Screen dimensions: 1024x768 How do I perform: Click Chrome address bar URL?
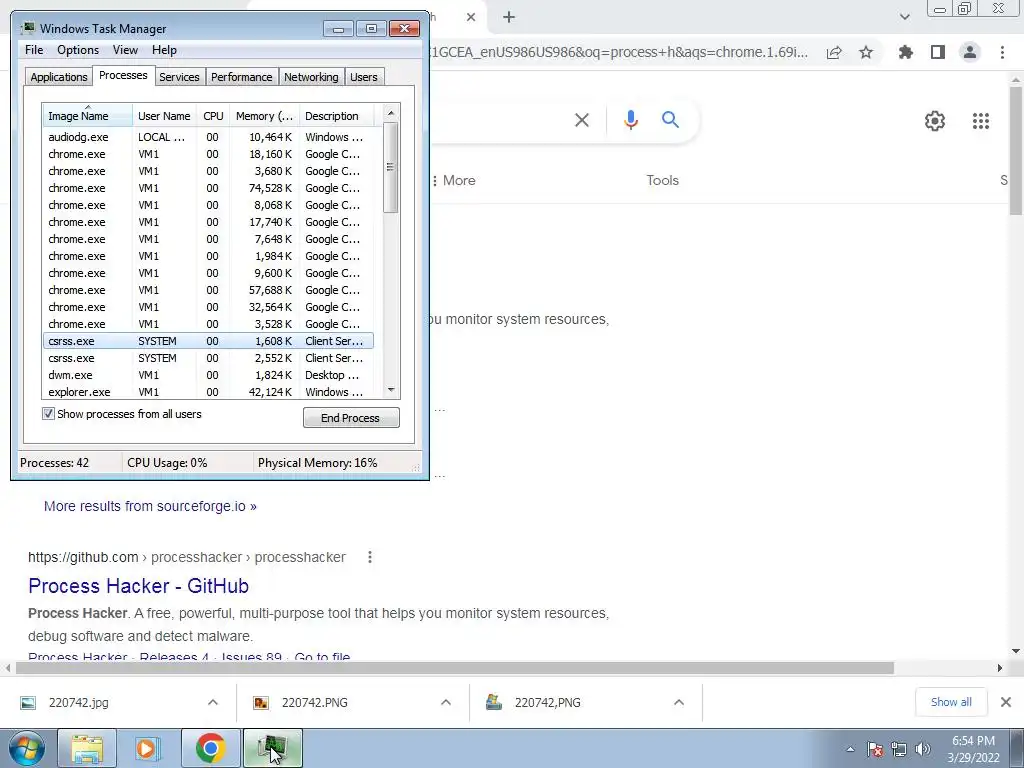pyautogui.click(x=618, y=52)
